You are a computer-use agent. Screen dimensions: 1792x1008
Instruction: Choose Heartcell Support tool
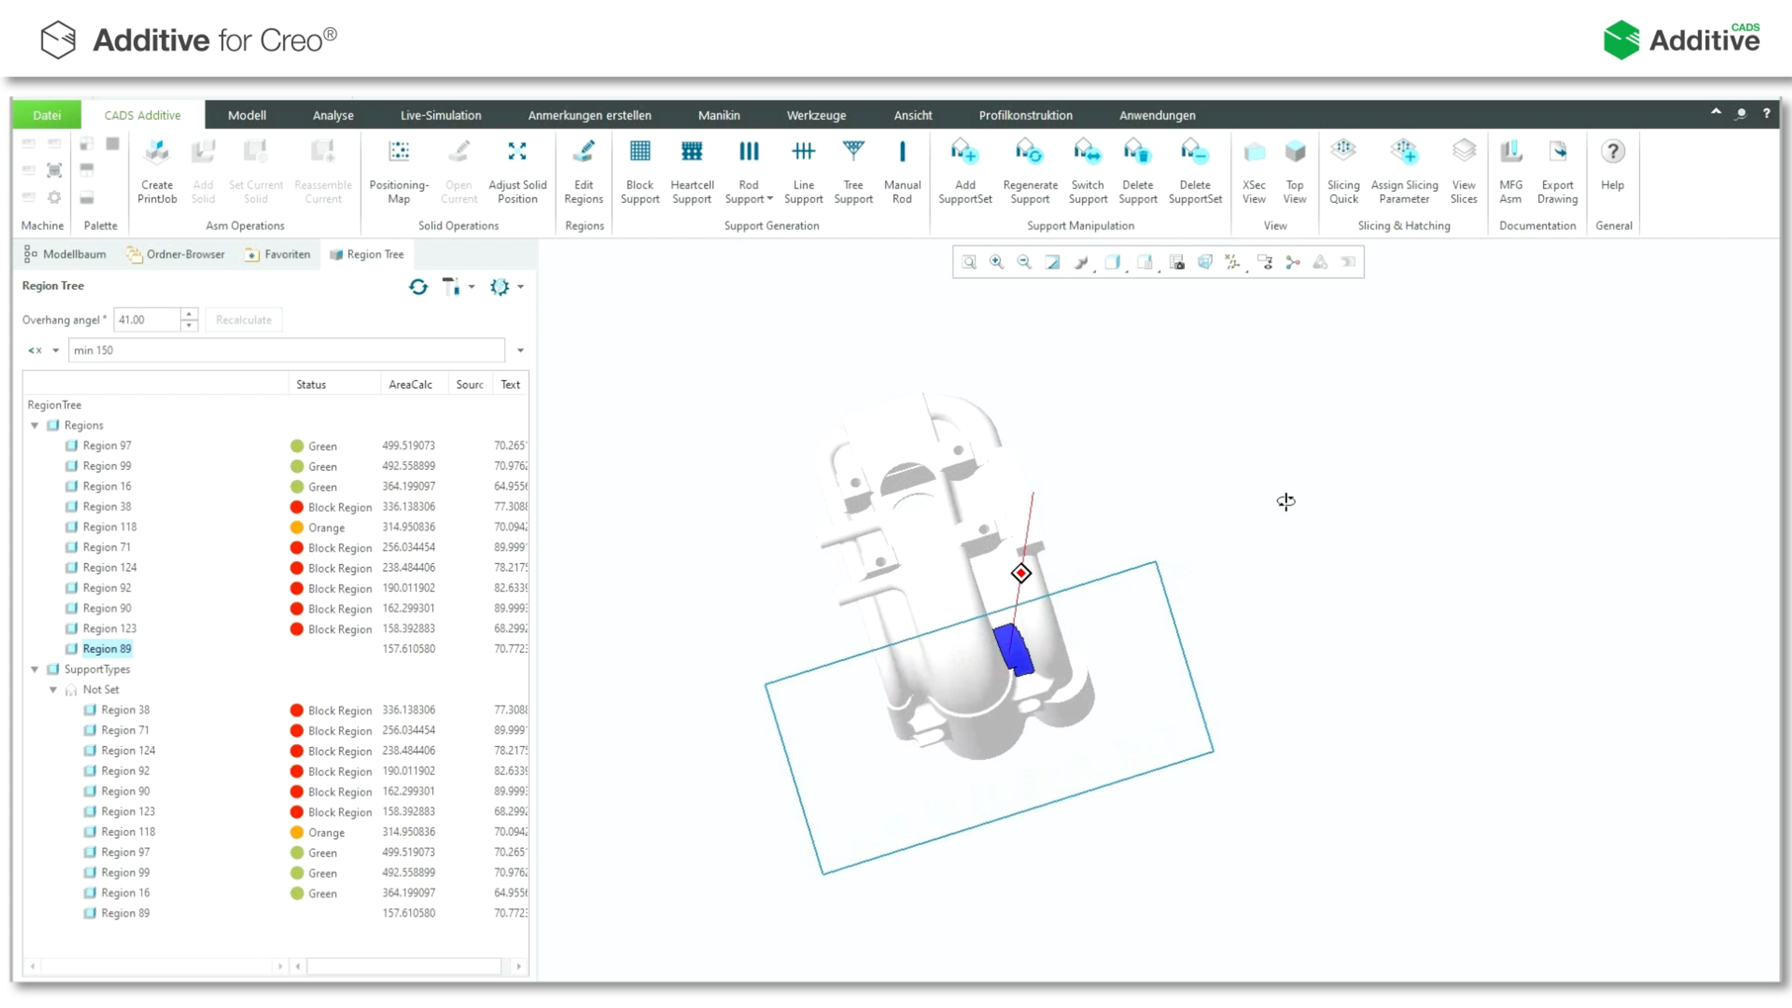[x=692, y=172]
